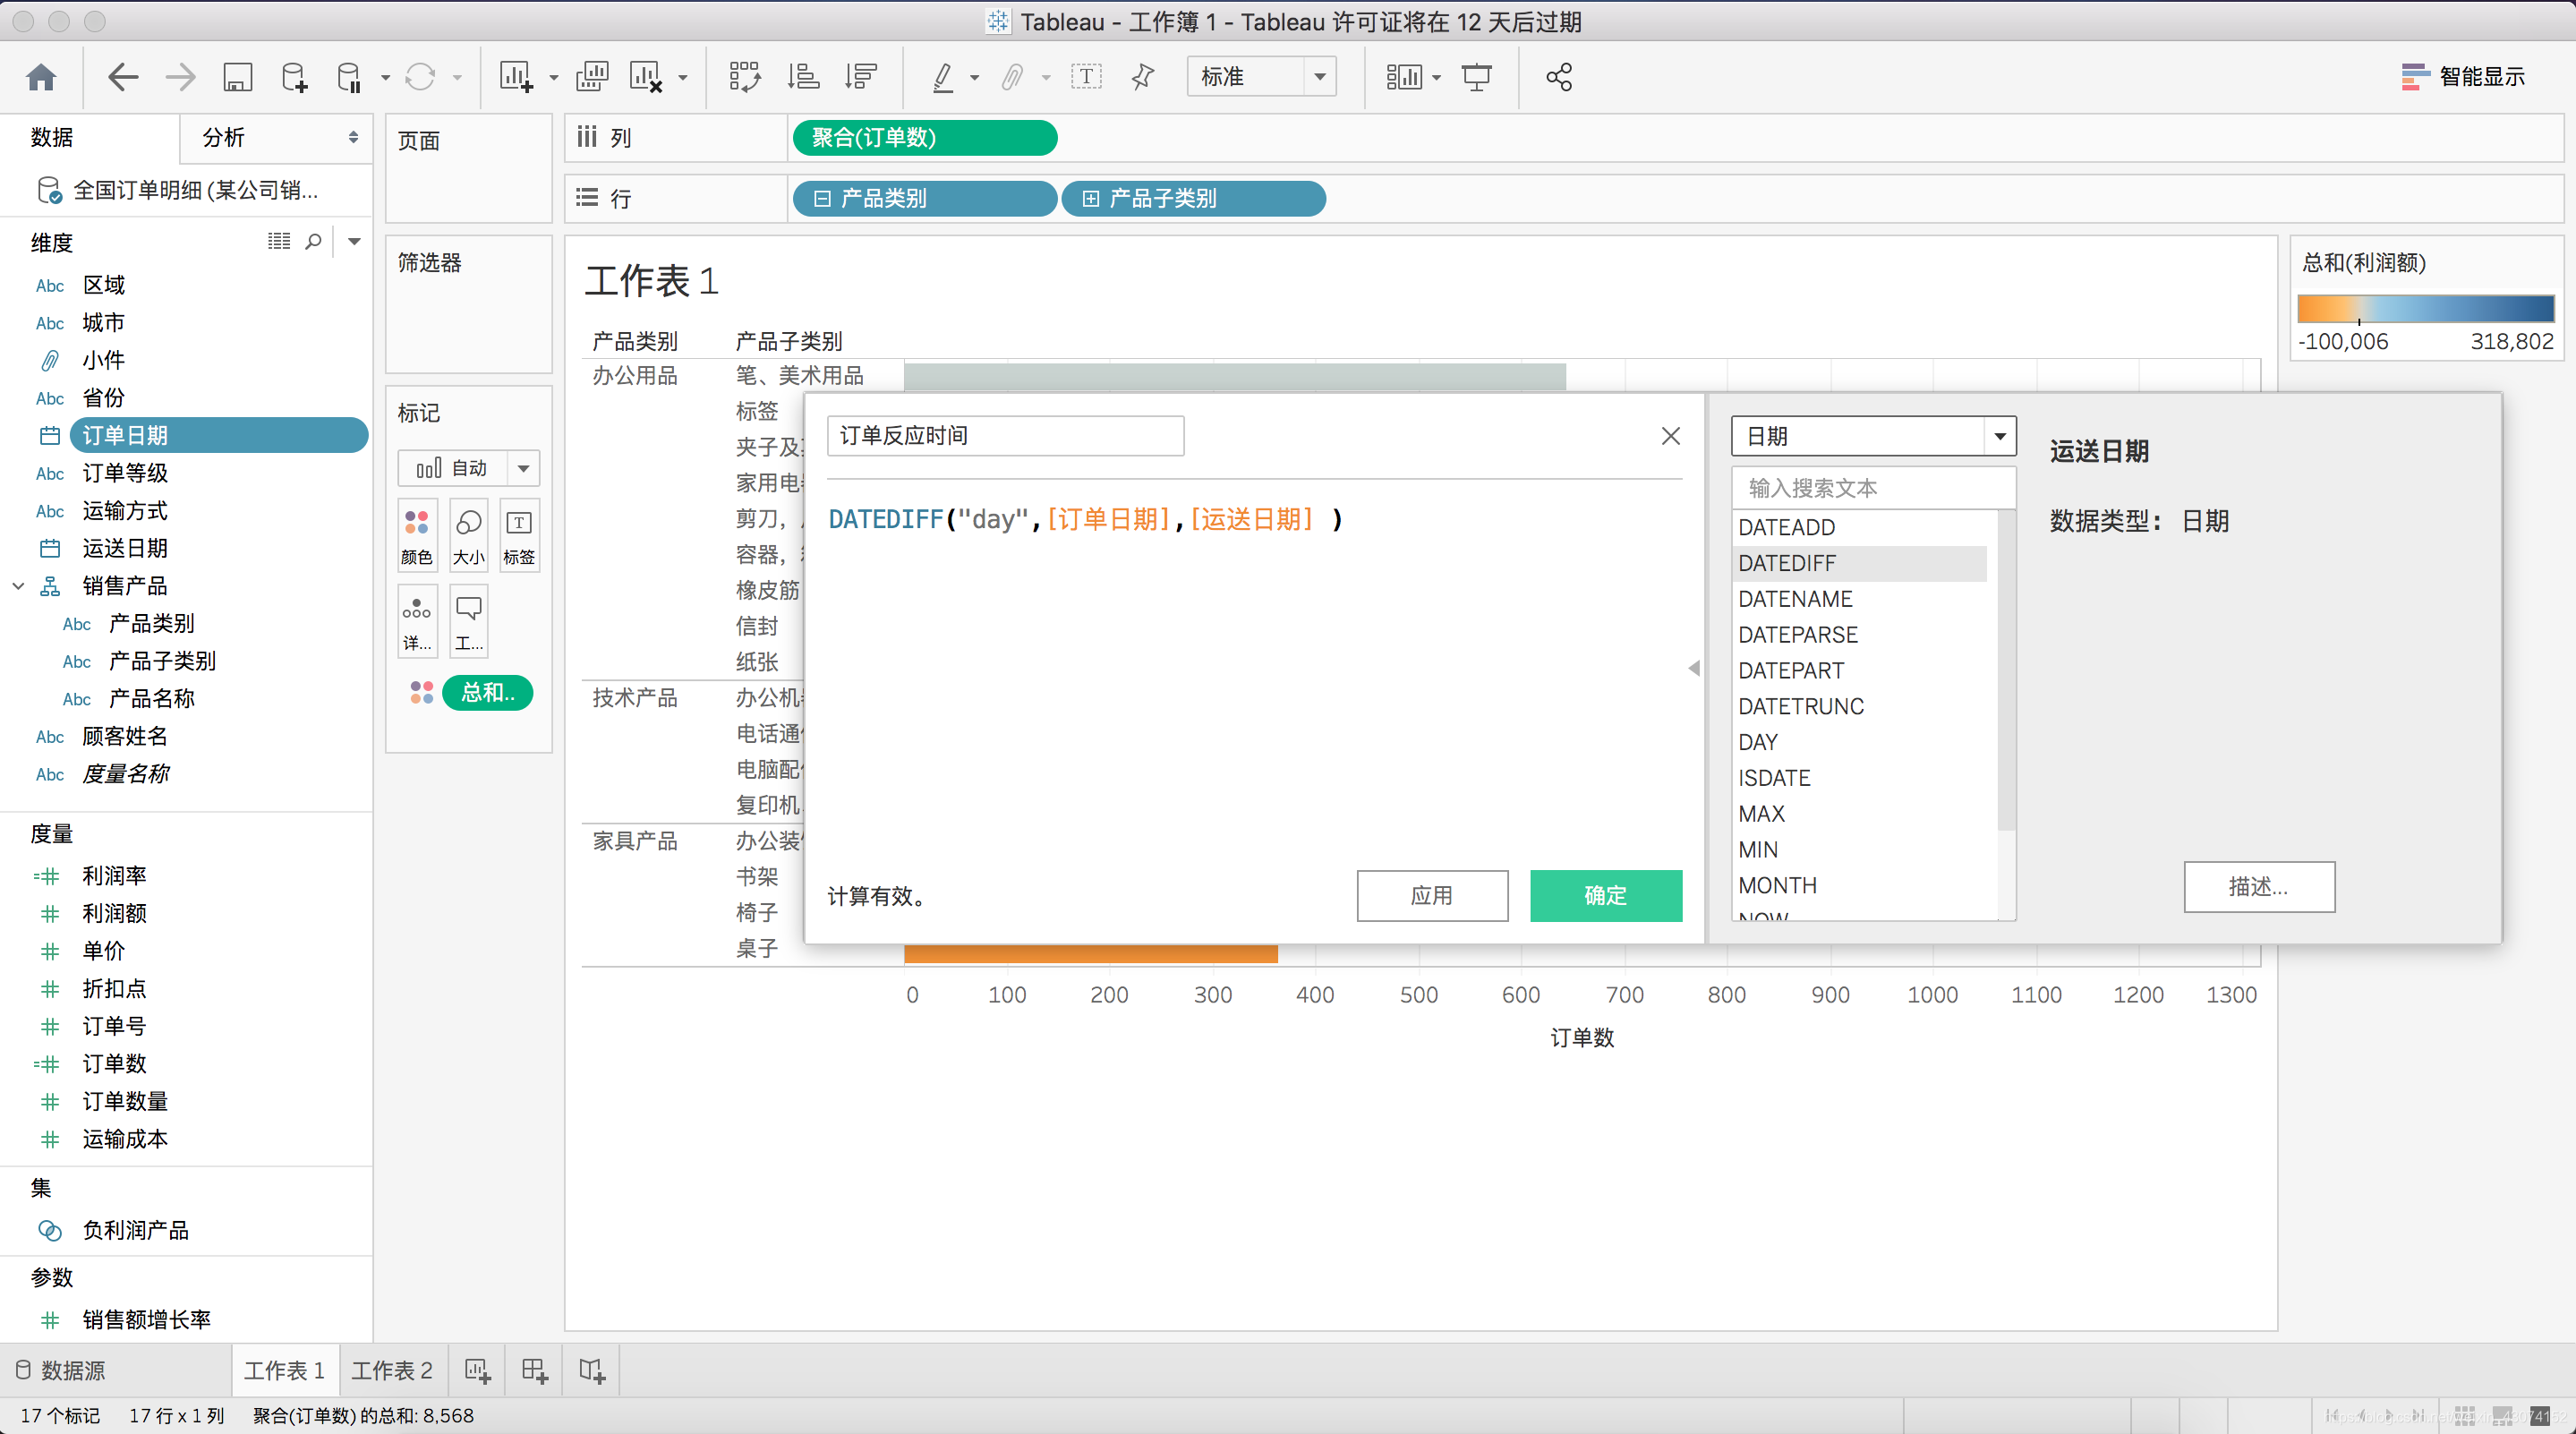Add new dashboard tab icon
The image size is (2576, 1434).
point(534,1370)
